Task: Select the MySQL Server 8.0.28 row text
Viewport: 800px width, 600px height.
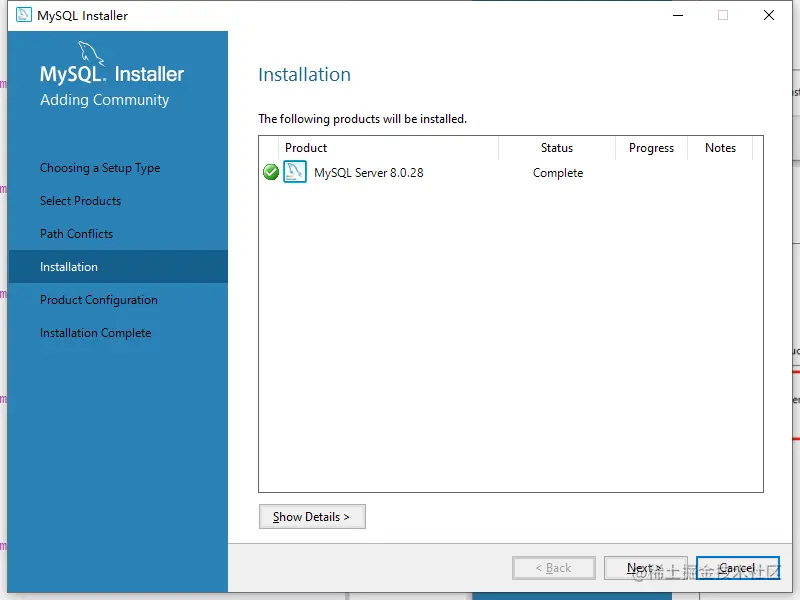Action: coord(369,173)
